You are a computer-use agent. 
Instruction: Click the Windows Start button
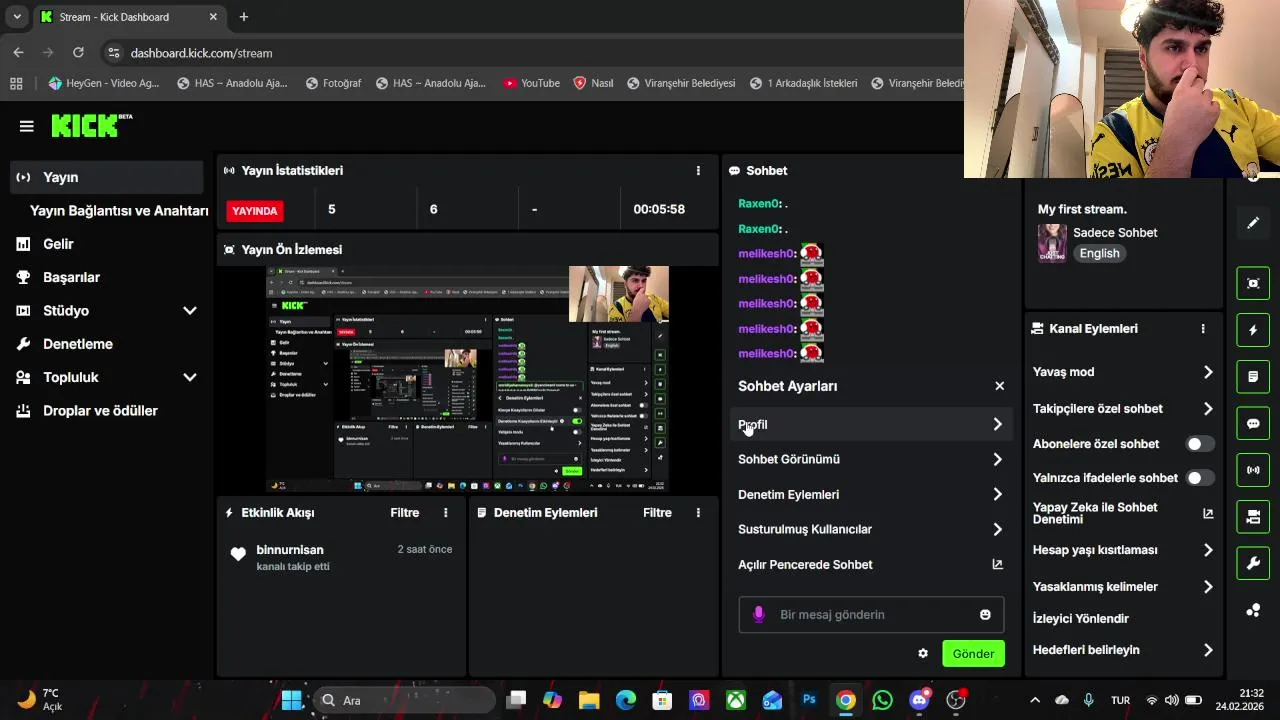291,700
